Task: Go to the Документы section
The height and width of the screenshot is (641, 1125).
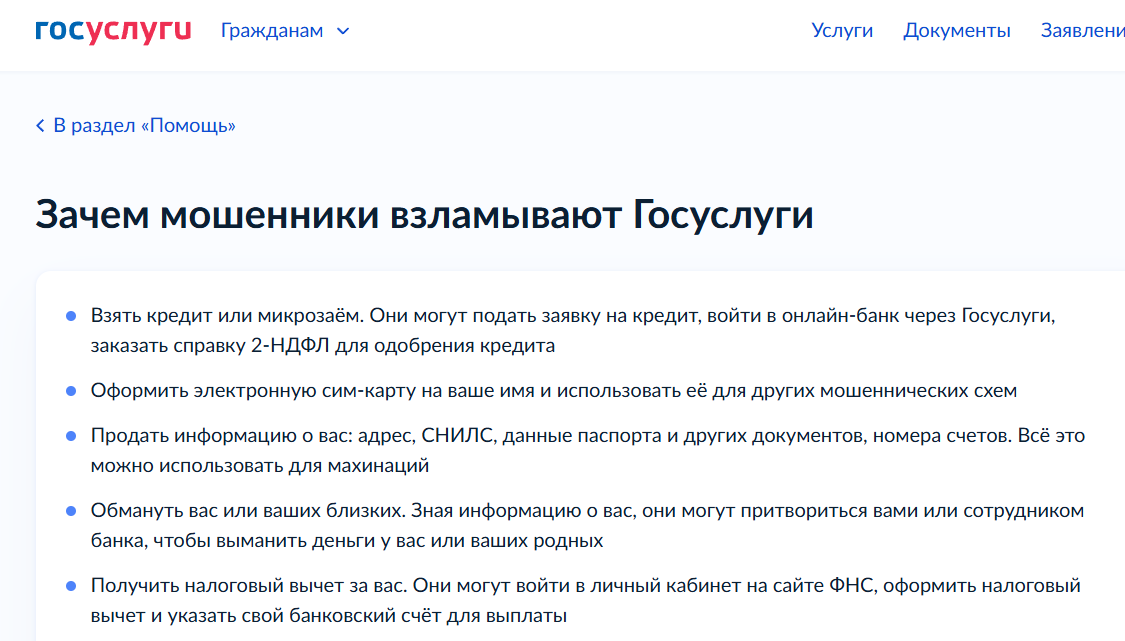Action: tap(956, 31)
